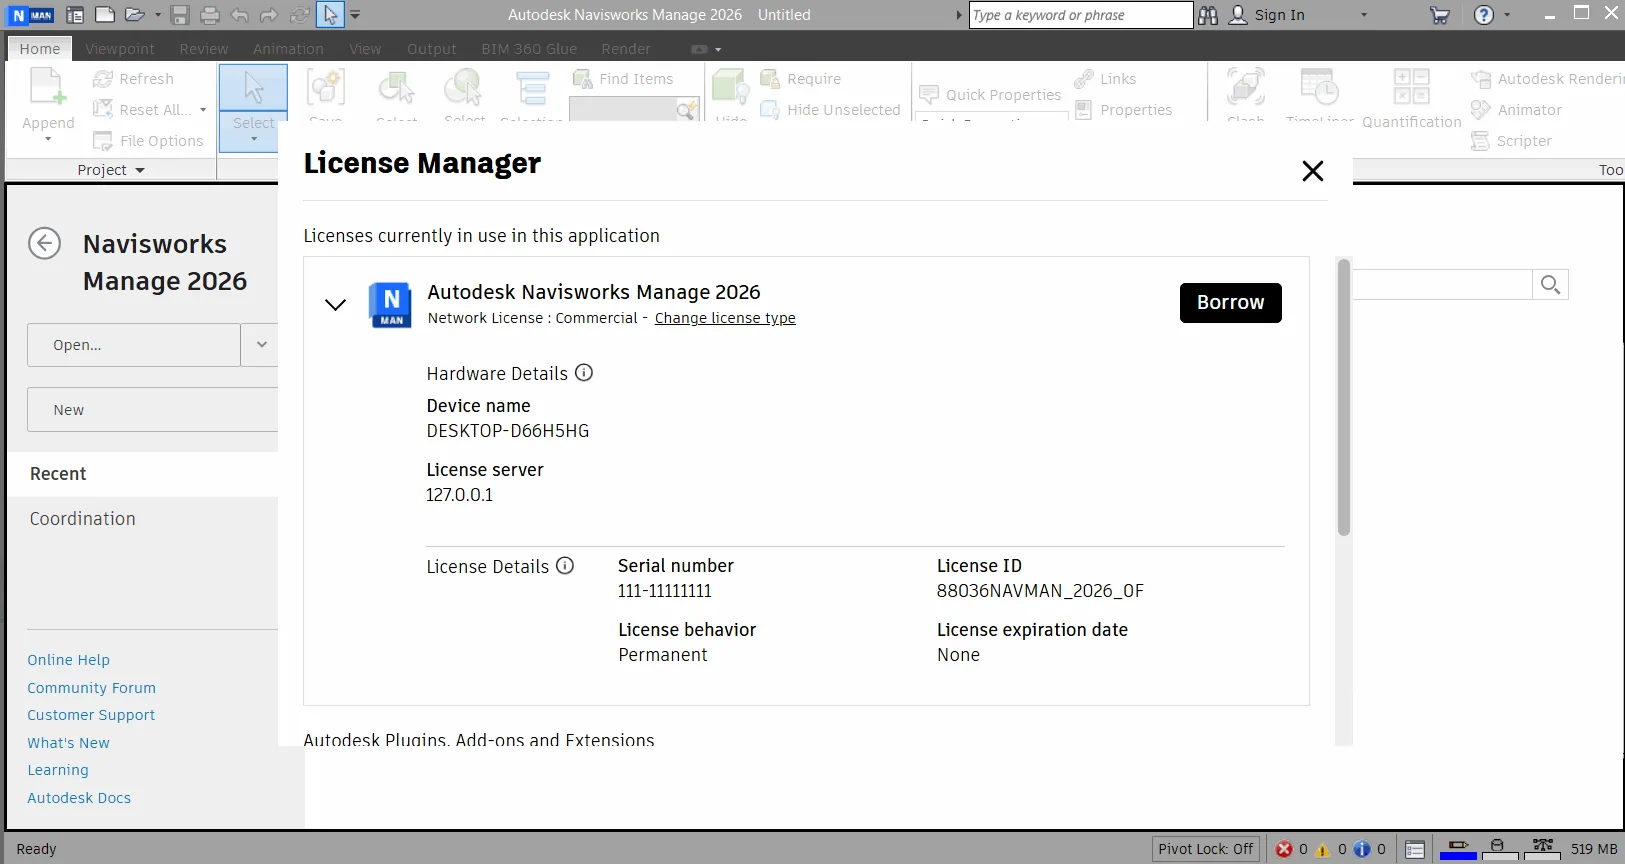Toggle the Pivot Lock: Off button

[x=1206, y=849]
